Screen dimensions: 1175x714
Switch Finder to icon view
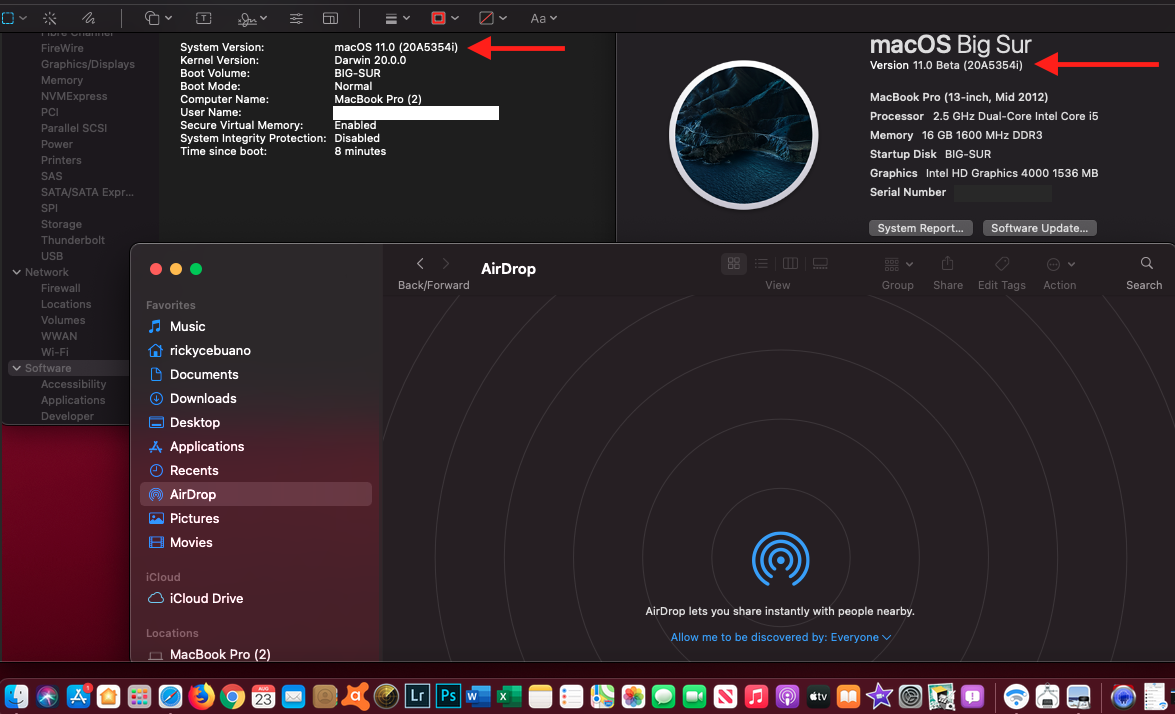(x=734, y=263)
